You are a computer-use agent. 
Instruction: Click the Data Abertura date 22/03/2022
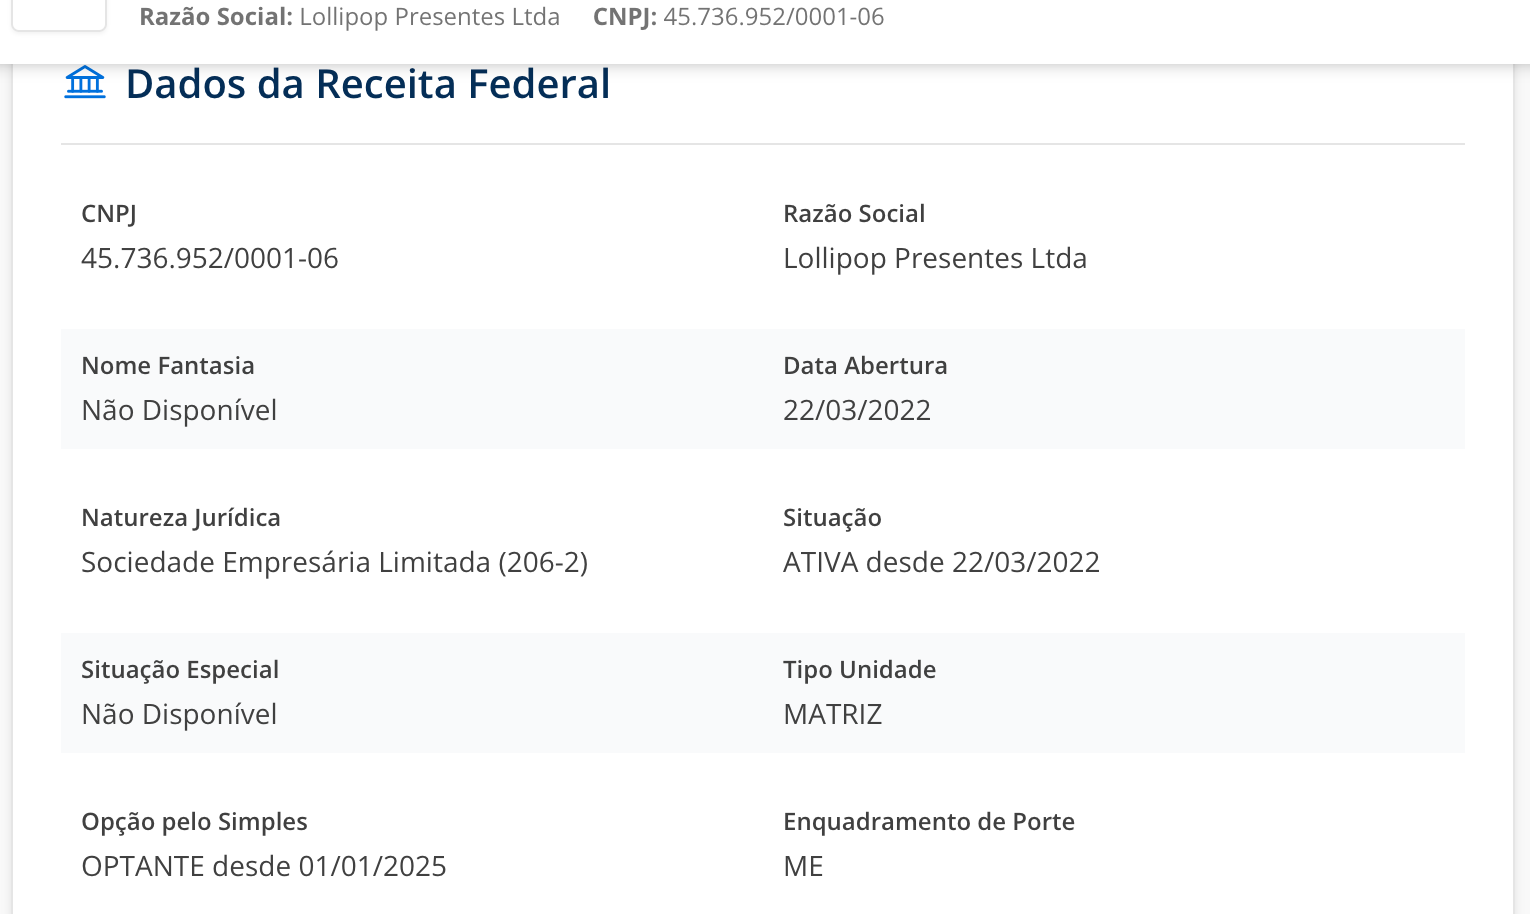coord(856,410)
